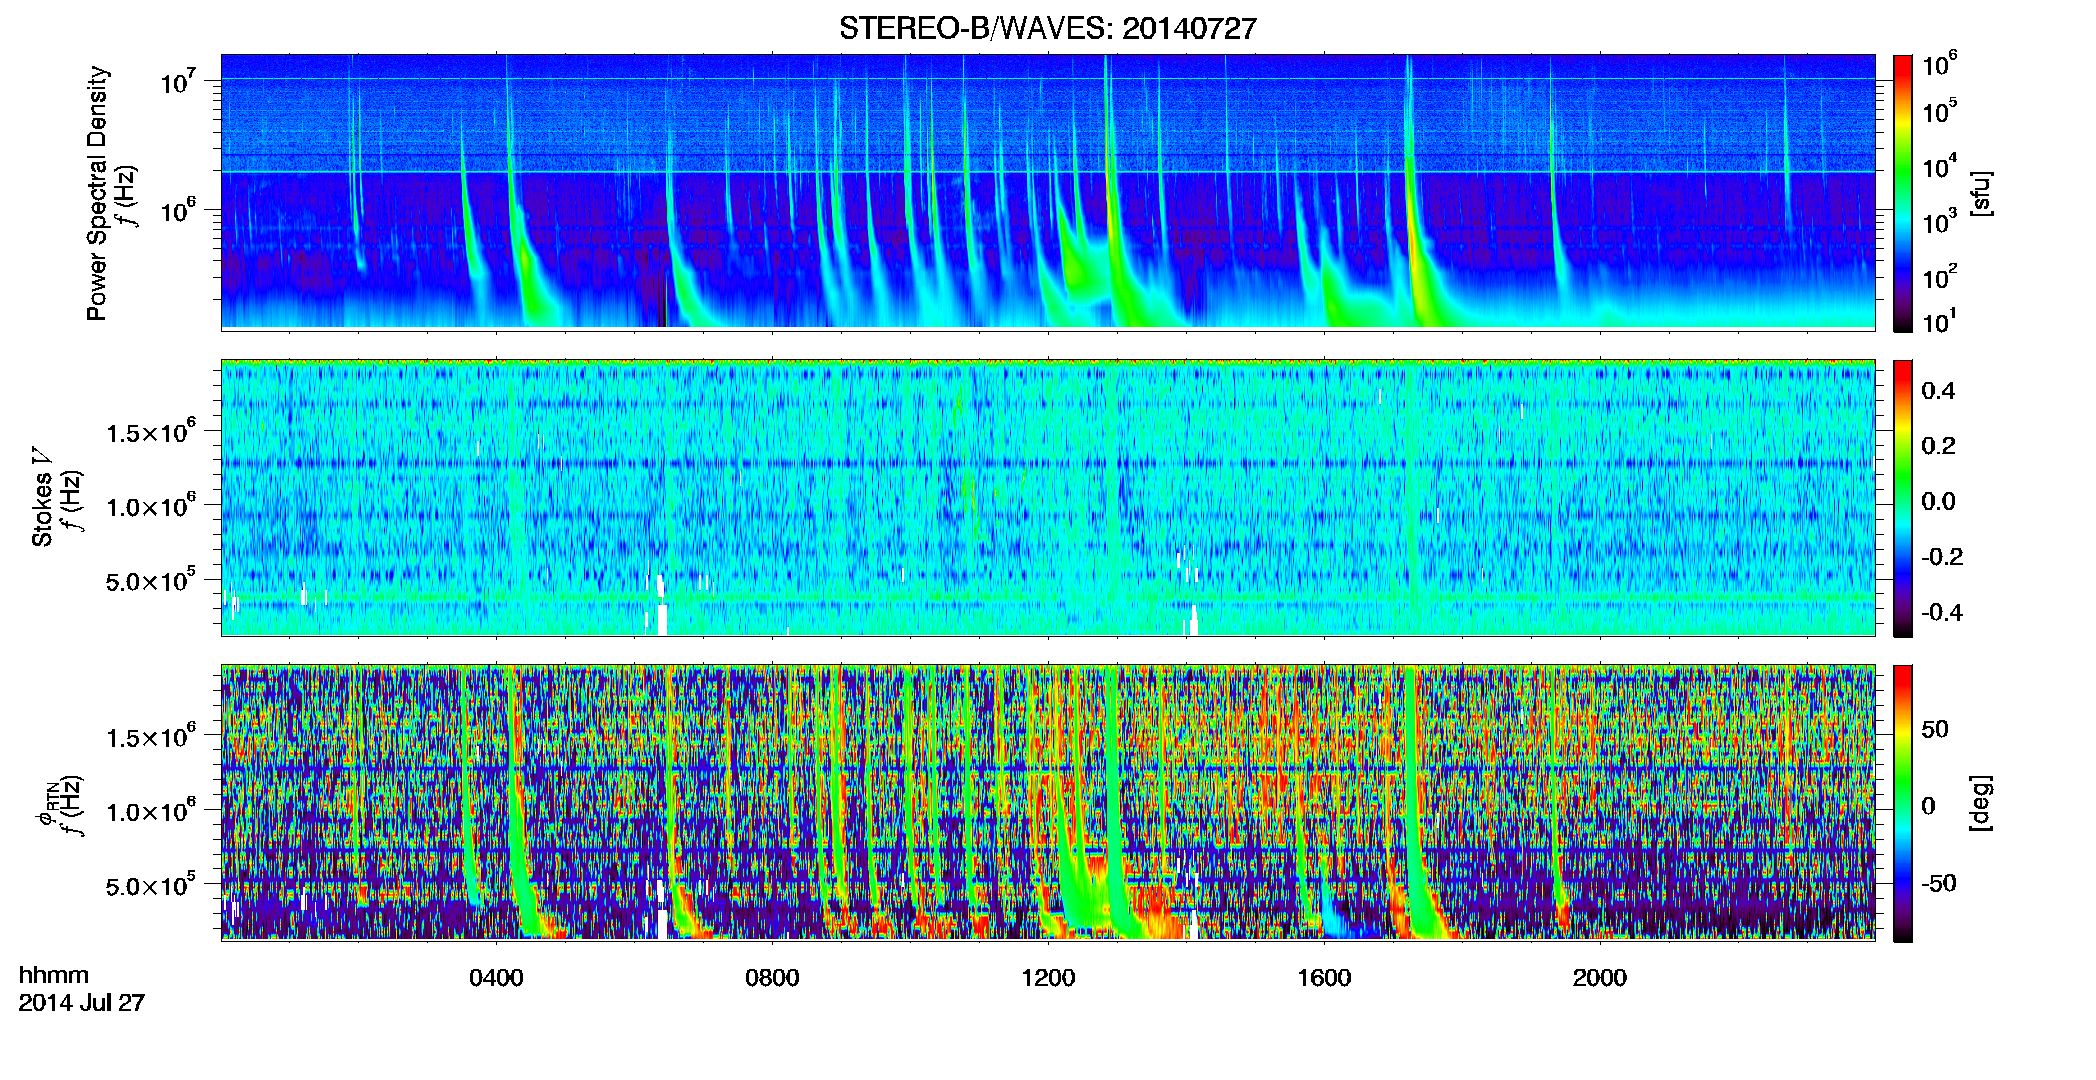Click the -50 degrees colorbar tick label
This screenshot has height=1080, width=2096.
[x=1939, y=883]
